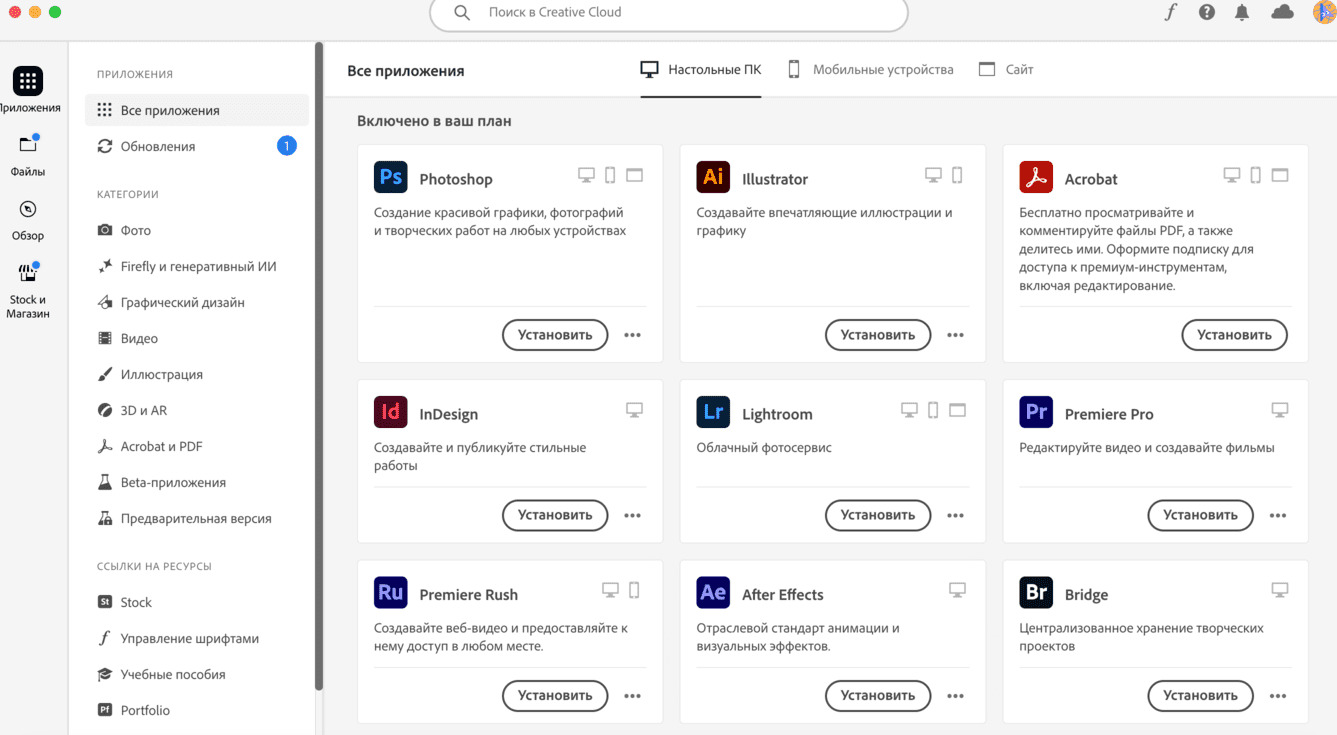Install Illustrator with Установить button

coord(878,335)
